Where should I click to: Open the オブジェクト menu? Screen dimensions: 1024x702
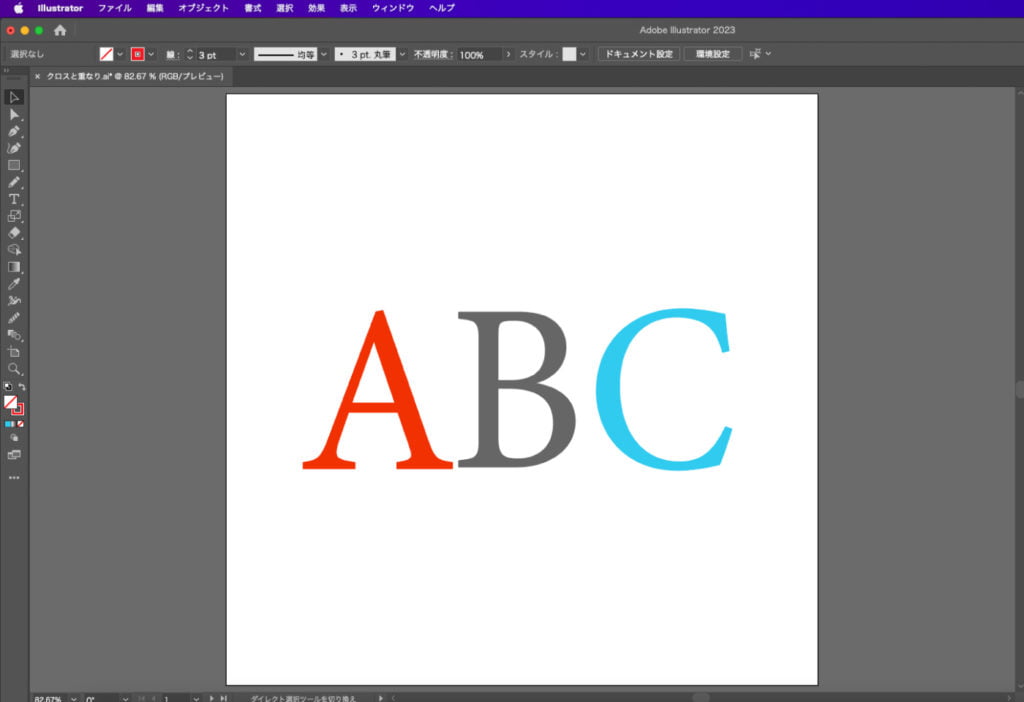[x=203, y=8]
